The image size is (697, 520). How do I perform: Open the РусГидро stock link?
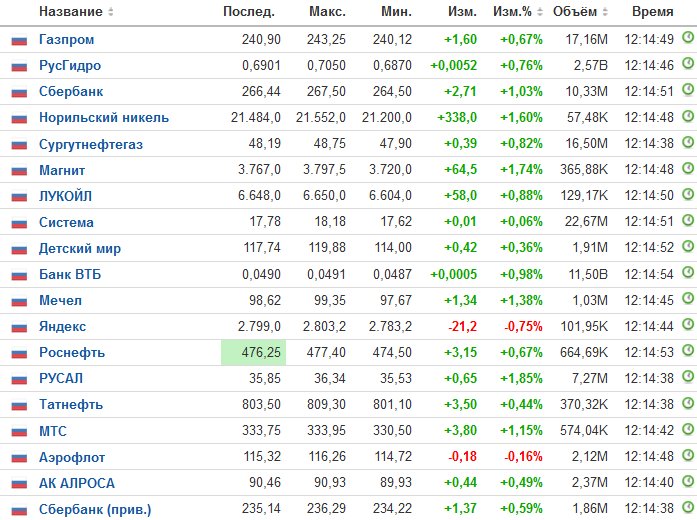70,66
